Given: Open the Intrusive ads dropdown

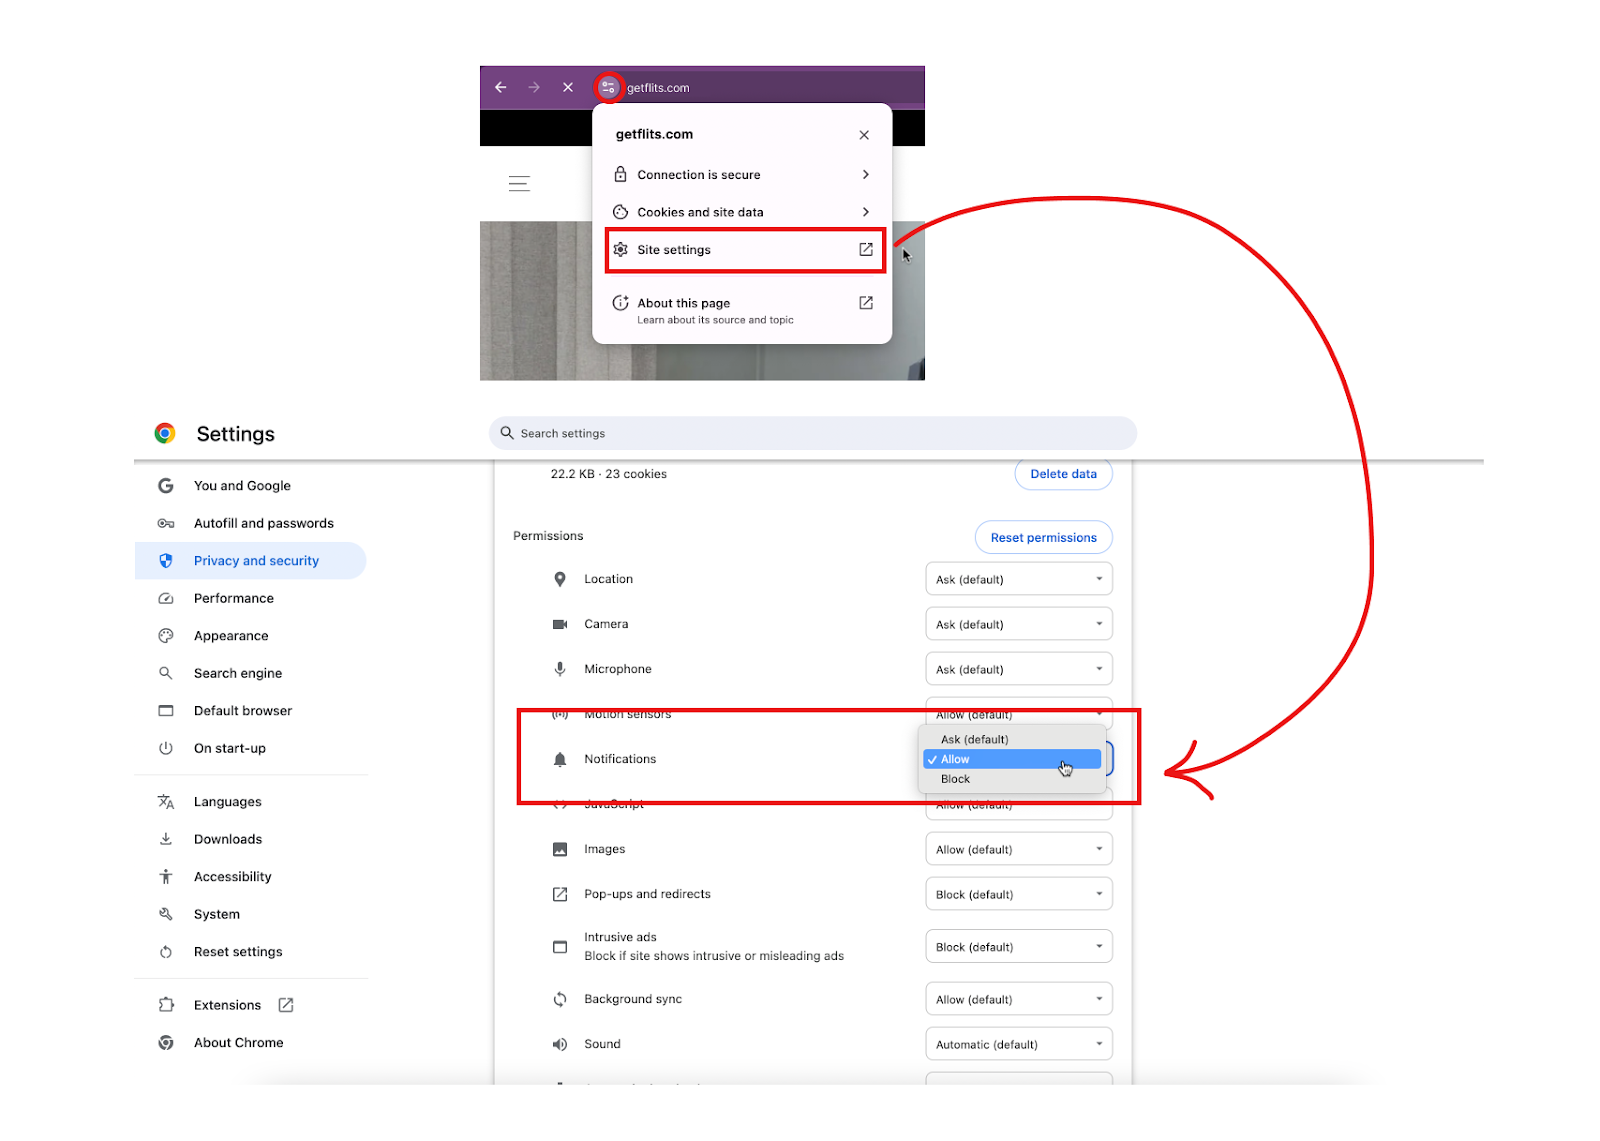Looking at the screenshot, I should point(1019,947).
